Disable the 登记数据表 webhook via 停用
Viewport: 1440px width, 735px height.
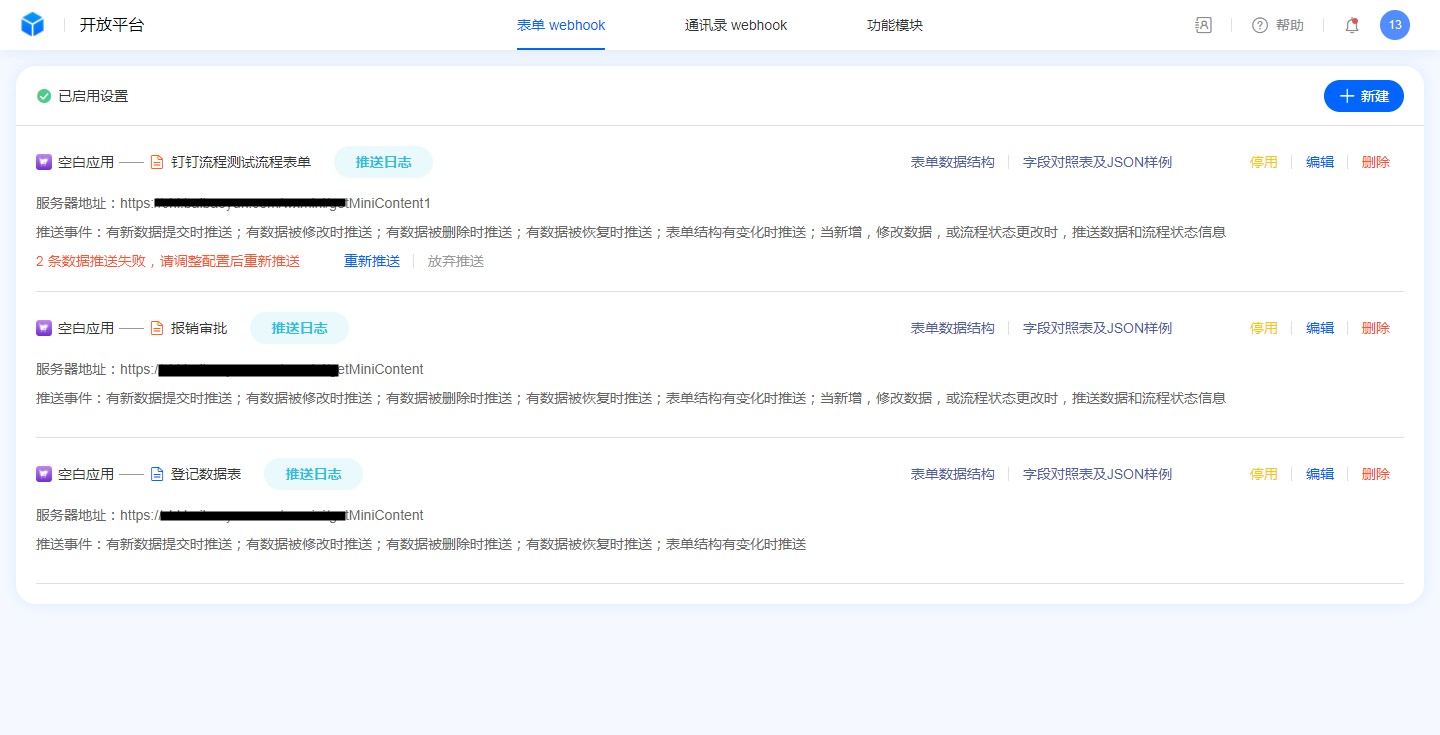click(x=1263, y=474)
